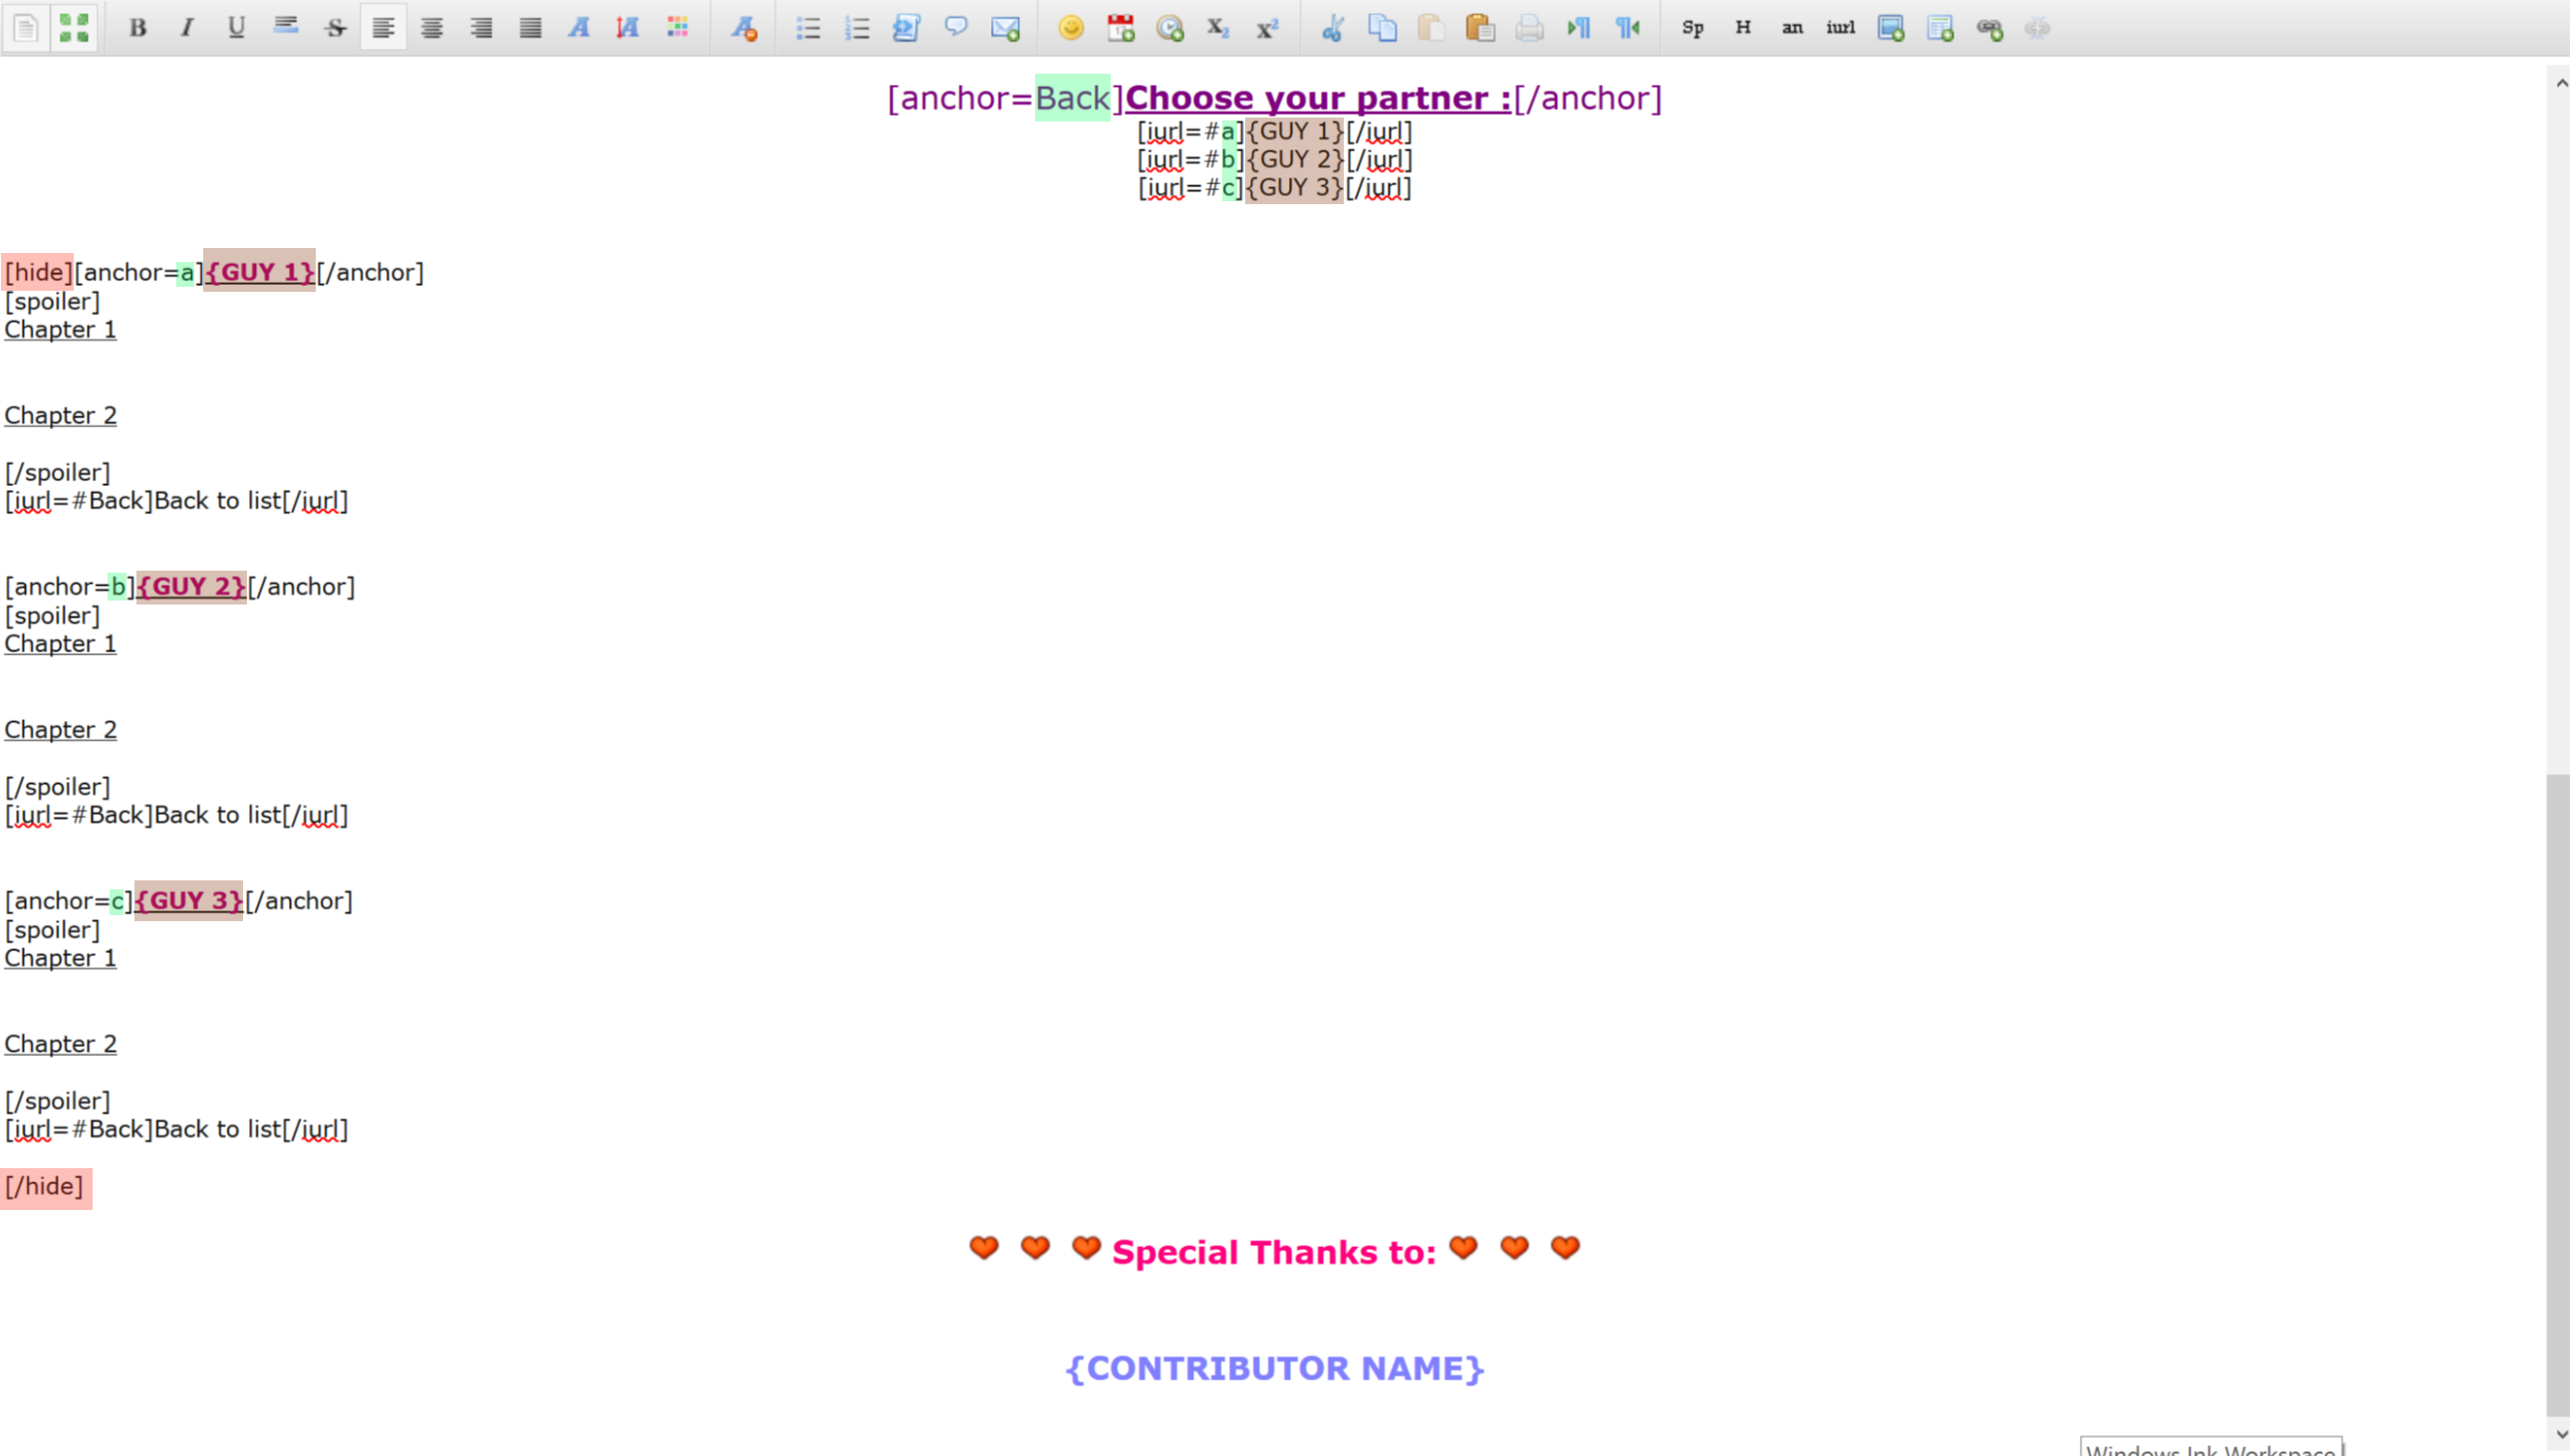Toggle bold formatting
Viewport: 2570px width, 1456px height.
coord(138,28)
